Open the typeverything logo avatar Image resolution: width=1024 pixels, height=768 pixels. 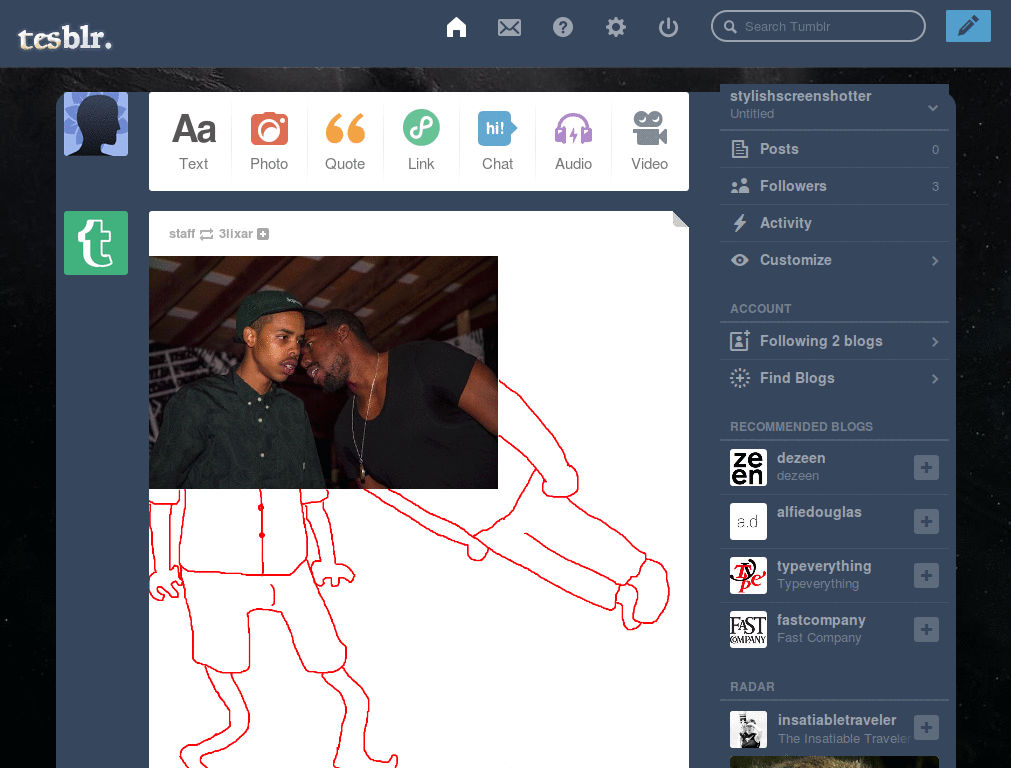point(748,575)
